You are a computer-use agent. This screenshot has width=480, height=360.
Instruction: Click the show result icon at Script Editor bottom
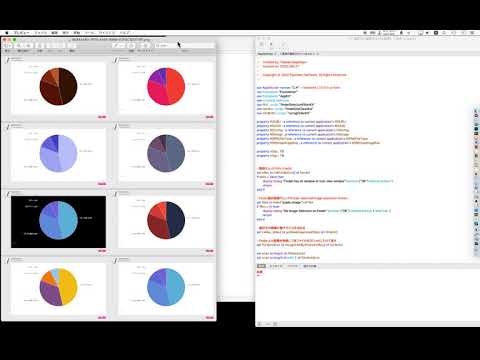click(268, 324)
